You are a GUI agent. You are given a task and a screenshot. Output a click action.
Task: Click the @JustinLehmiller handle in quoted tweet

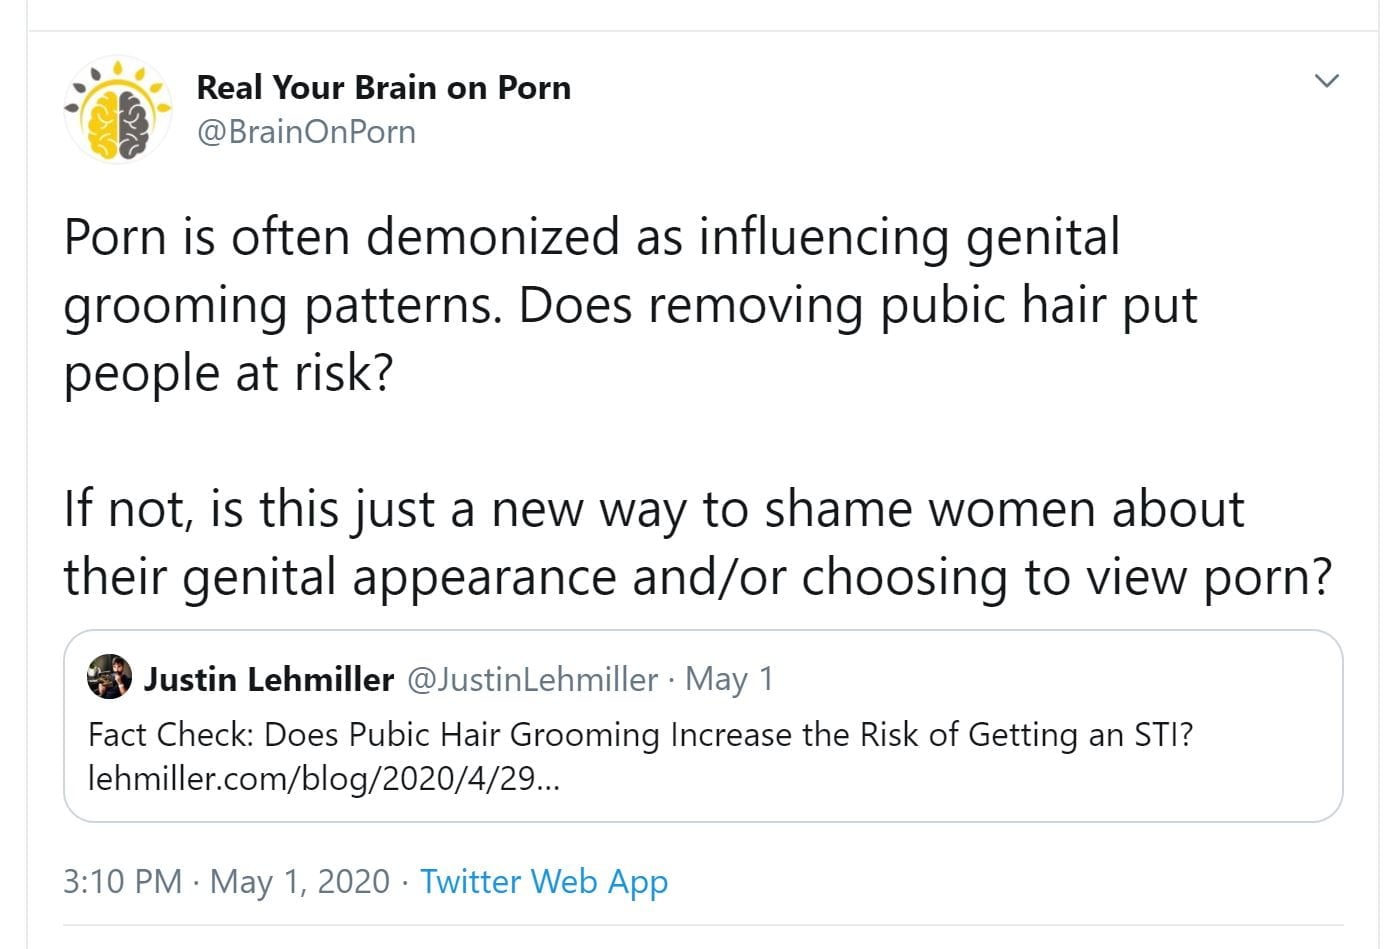coord(532,680)
